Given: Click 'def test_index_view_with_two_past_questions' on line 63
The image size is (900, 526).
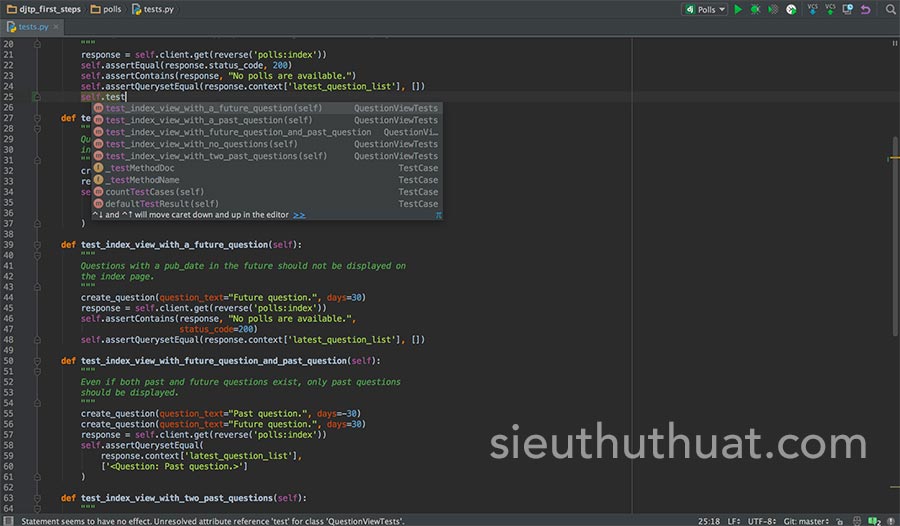Looking at the screenshot, I should pos(183,498).
